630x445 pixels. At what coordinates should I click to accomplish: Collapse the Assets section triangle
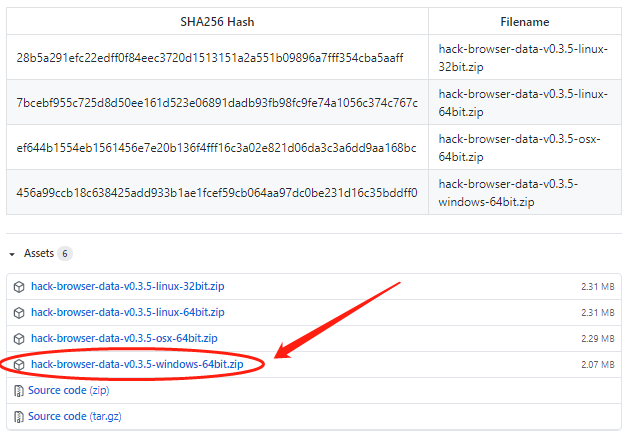coord(12,254)
